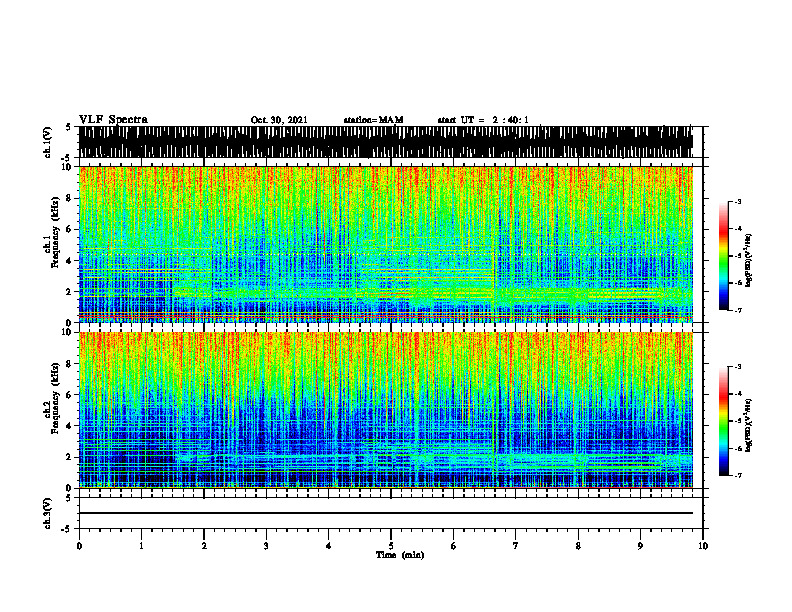Click the "Time (min)" axis label
Screen dimensions: 792x612
coord(400,555)
